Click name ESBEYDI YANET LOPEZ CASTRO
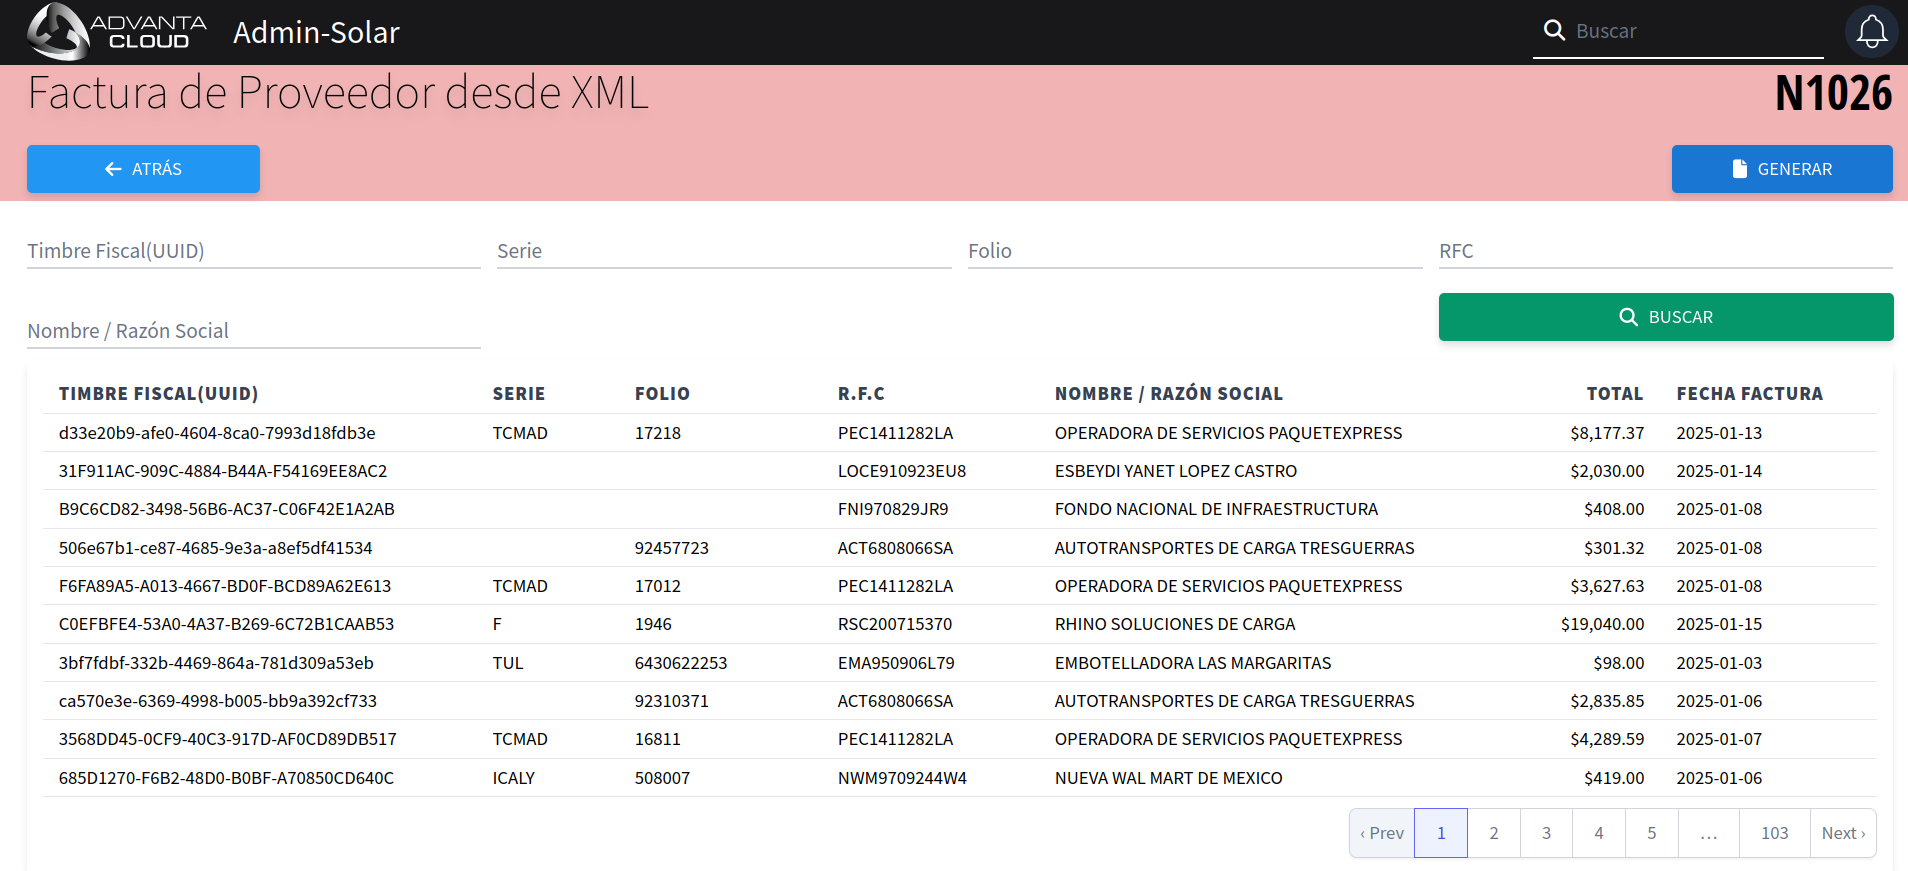Screen dimensions: 1908x871 coord(1176,471)
